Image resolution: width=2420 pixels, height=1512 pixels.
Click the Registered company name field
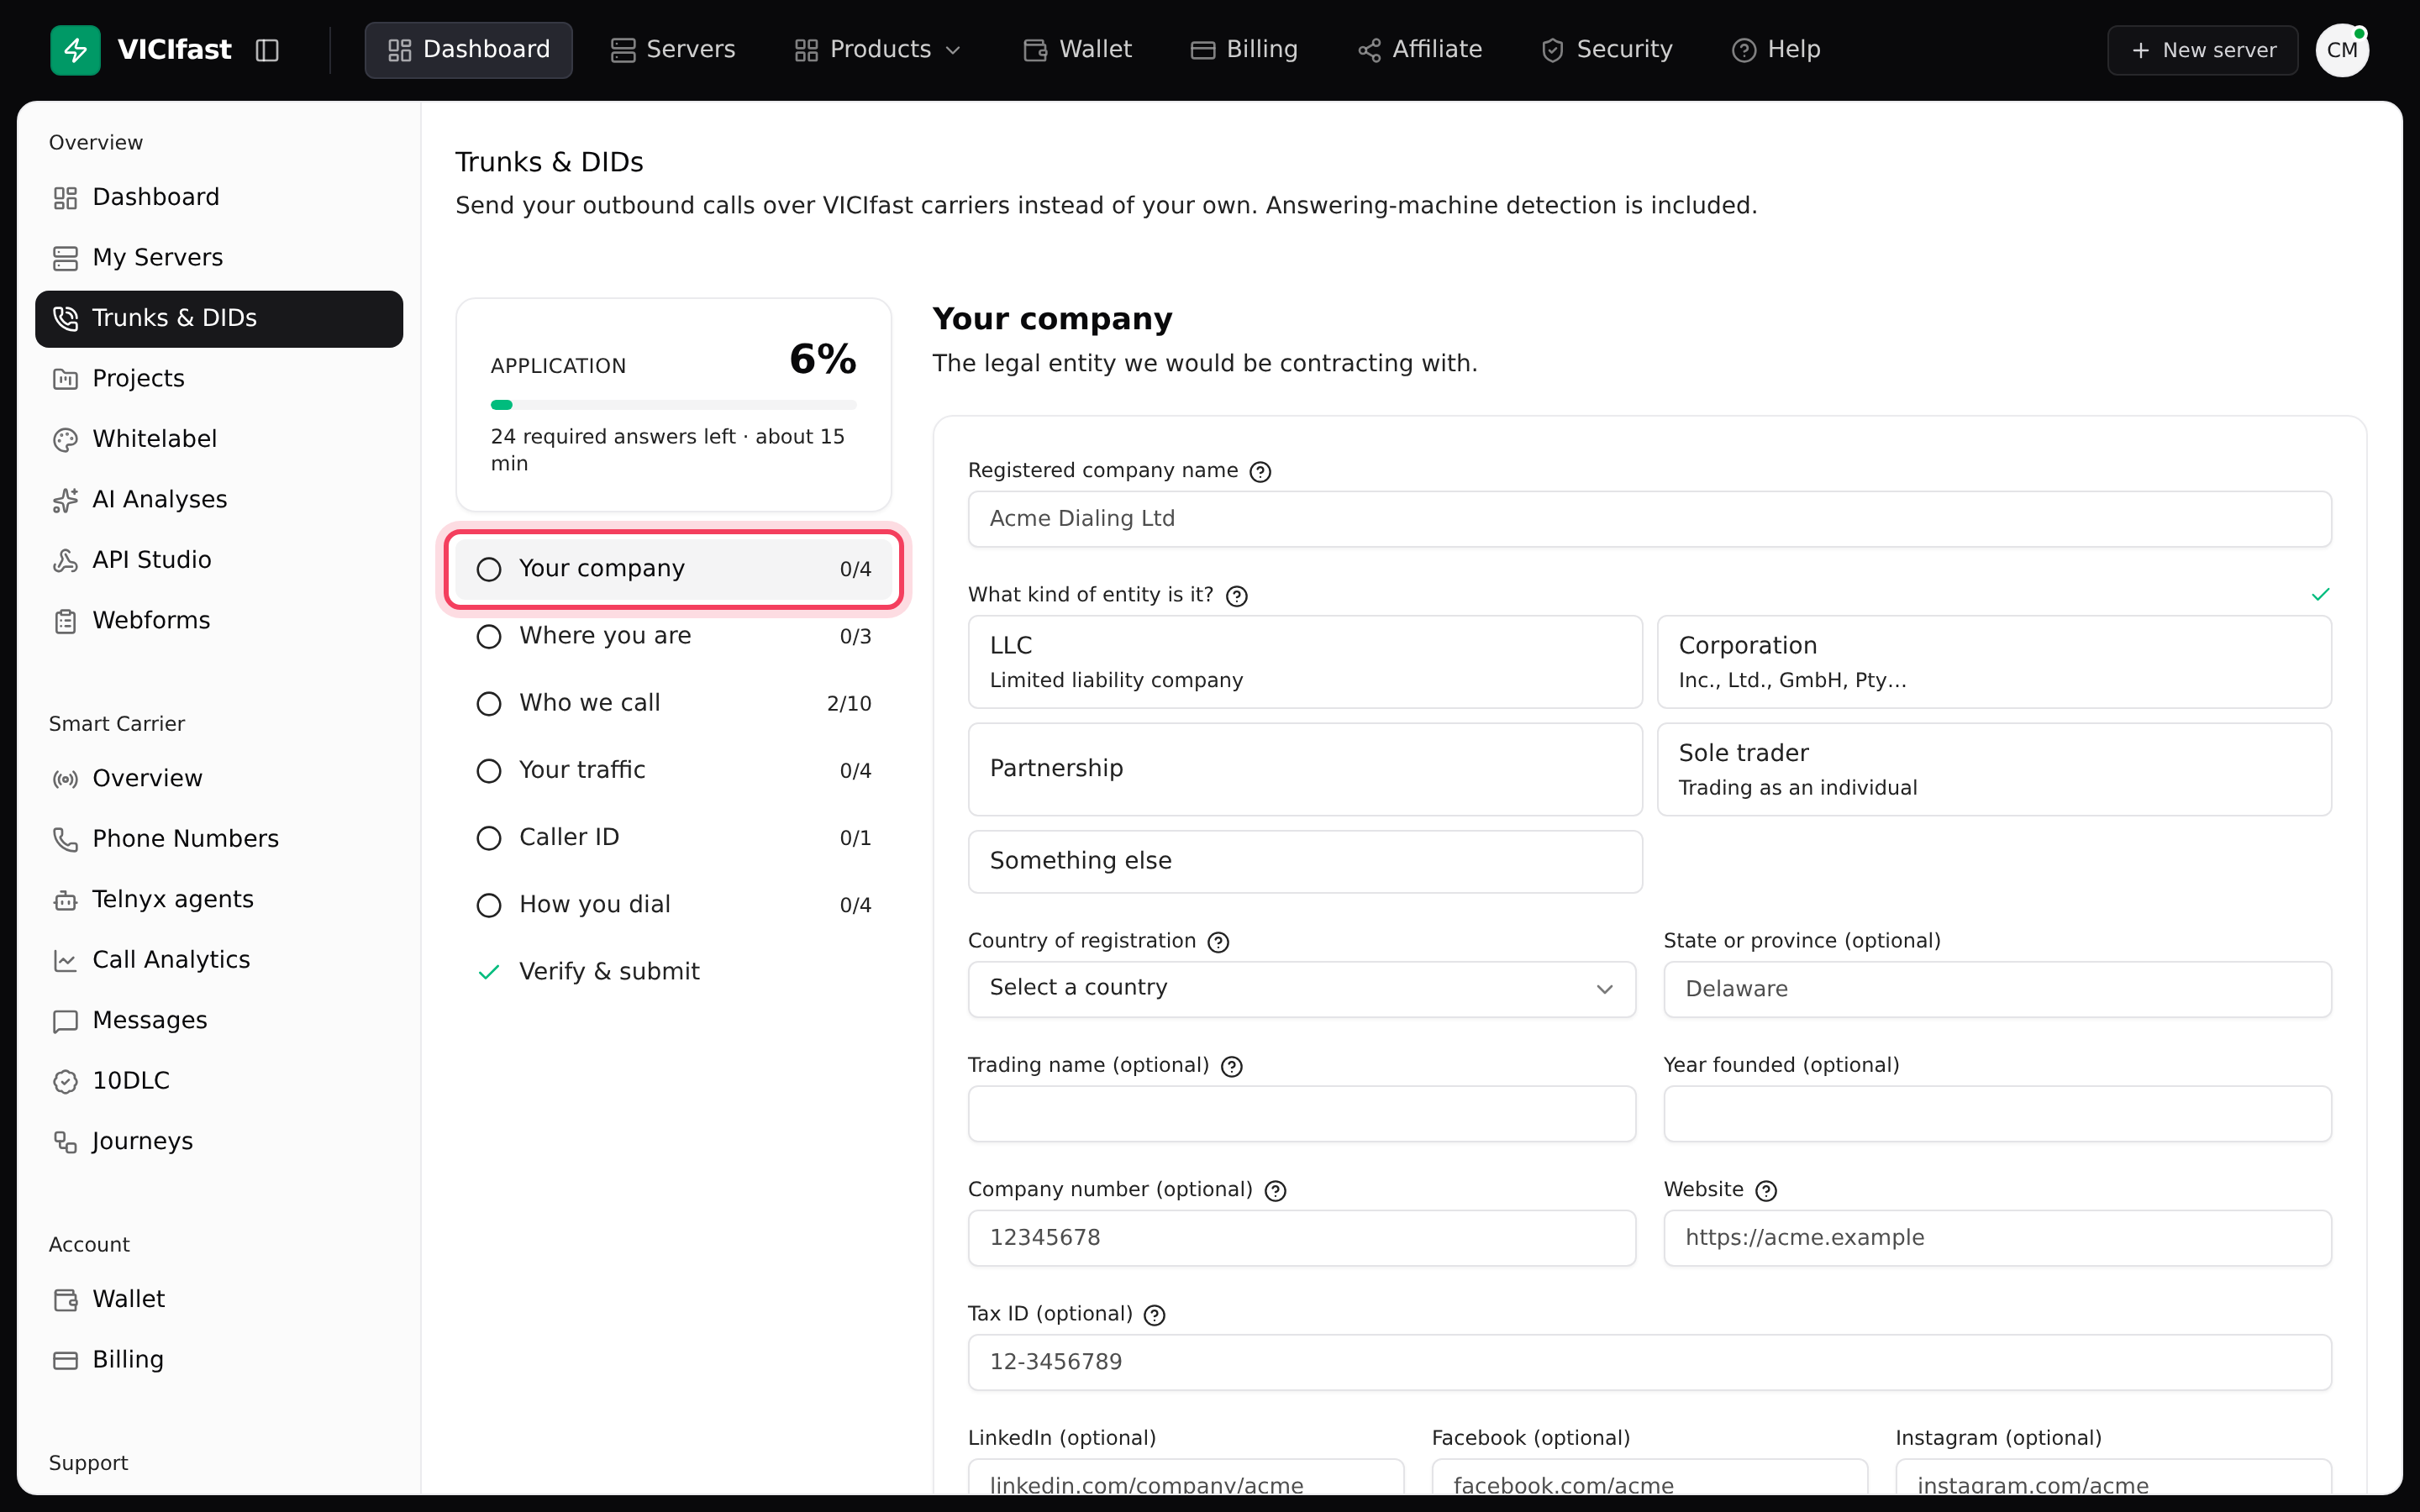pos(1649,519)
